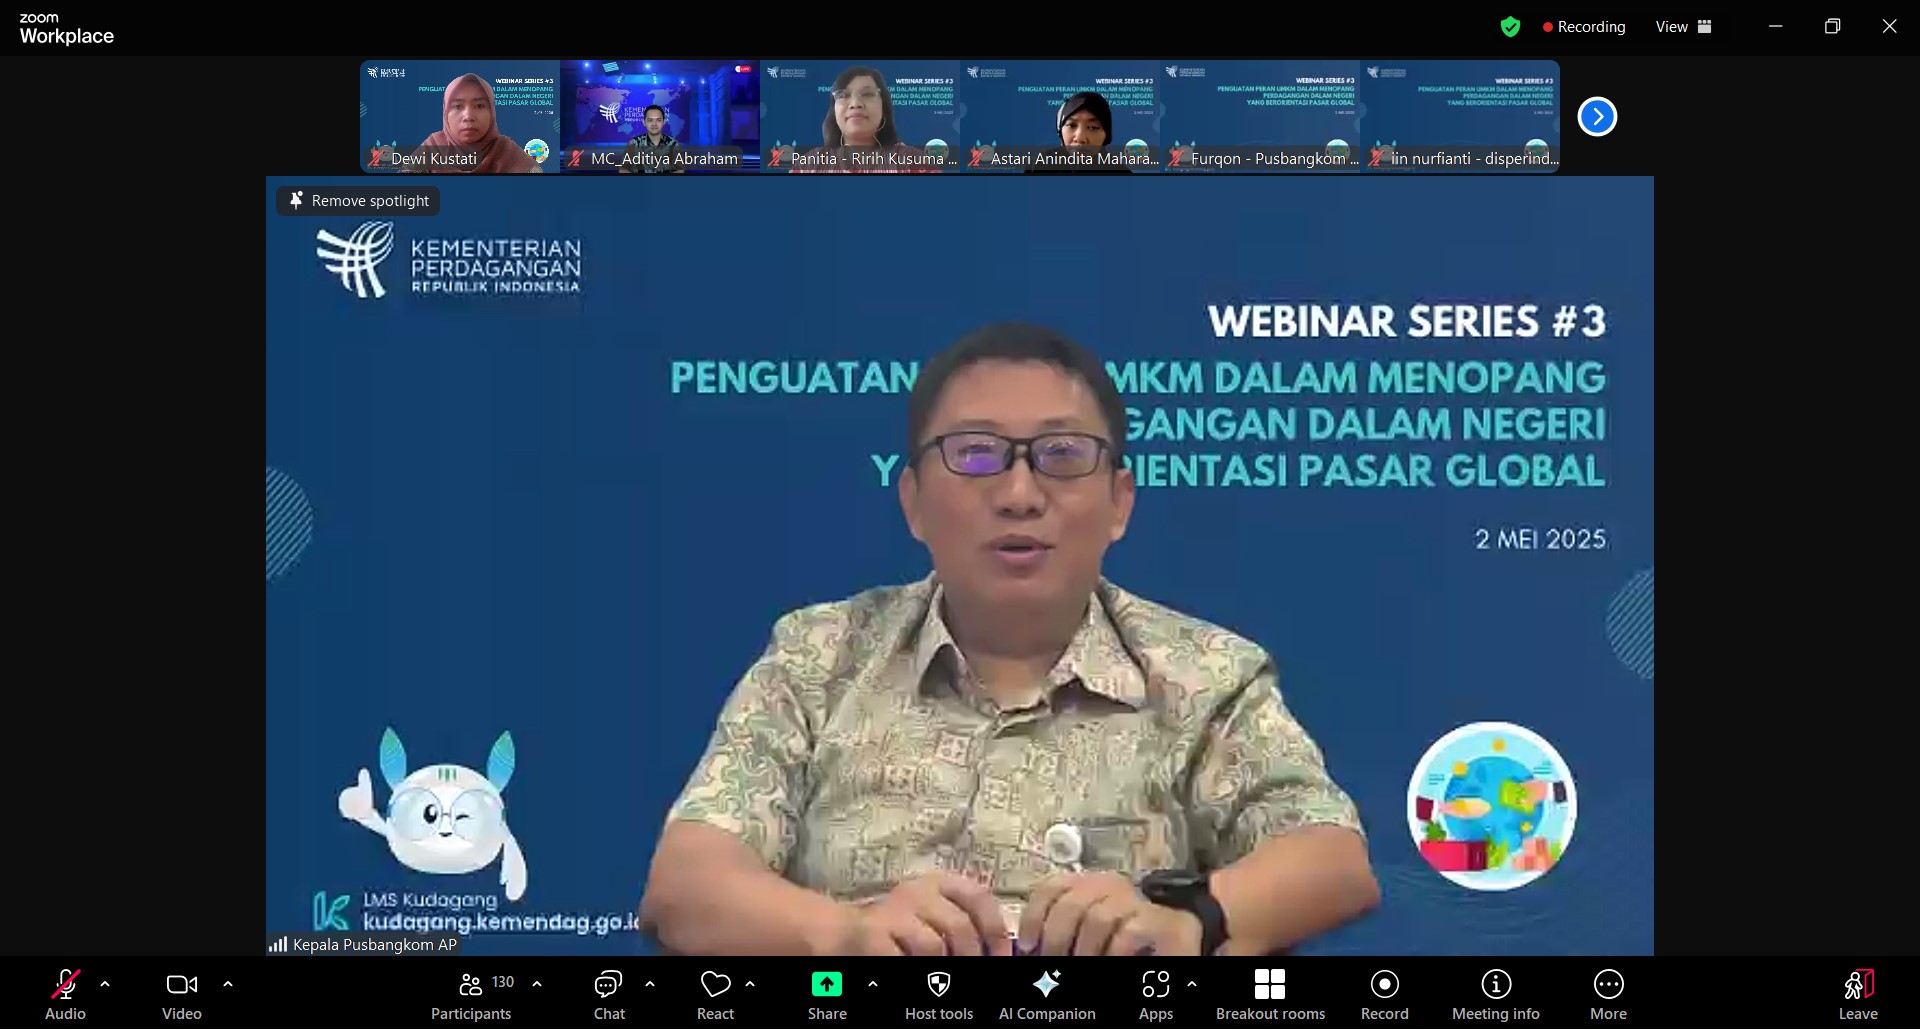Image resolution: width=1920 pixels, height=1030 pixels.
Task: Expand audio options arrow next to Audio
Action: coord(105,985)
